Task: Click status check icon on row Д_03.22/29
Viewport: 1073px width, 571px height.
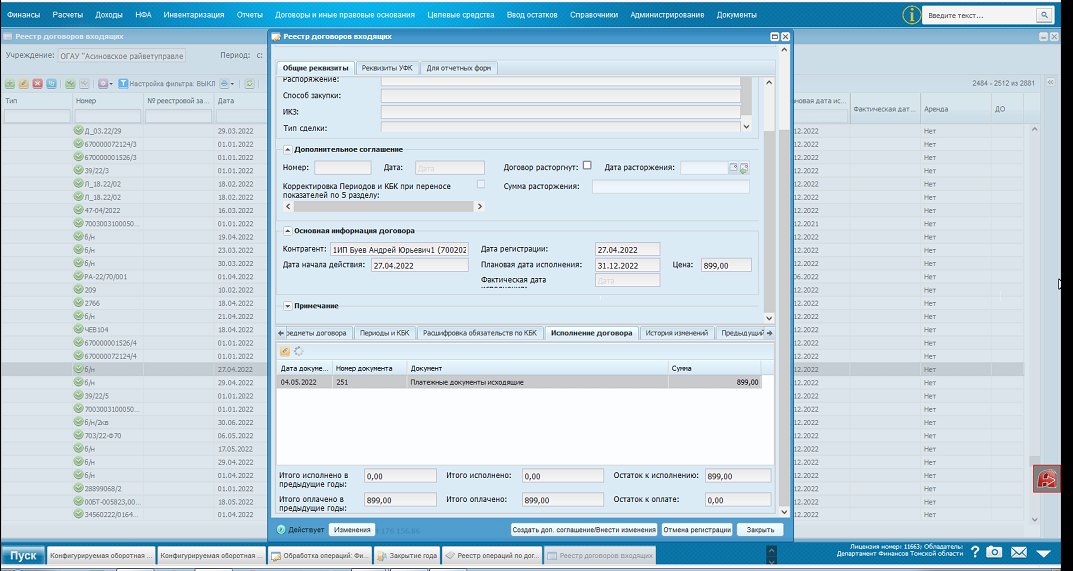Action: [x=78, y=130]
